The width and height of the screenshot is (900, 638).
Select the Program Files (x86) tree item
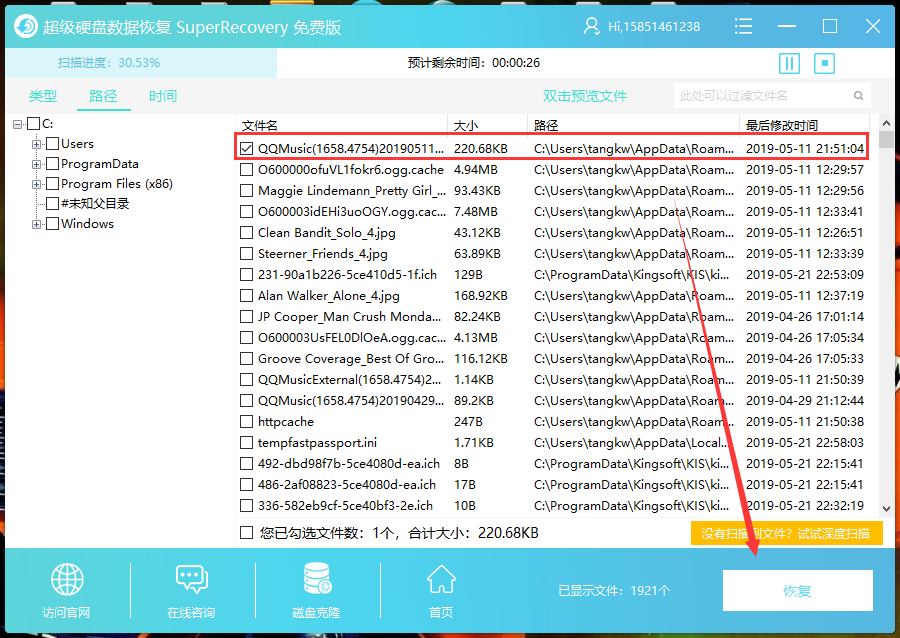[x=117, y=184]
